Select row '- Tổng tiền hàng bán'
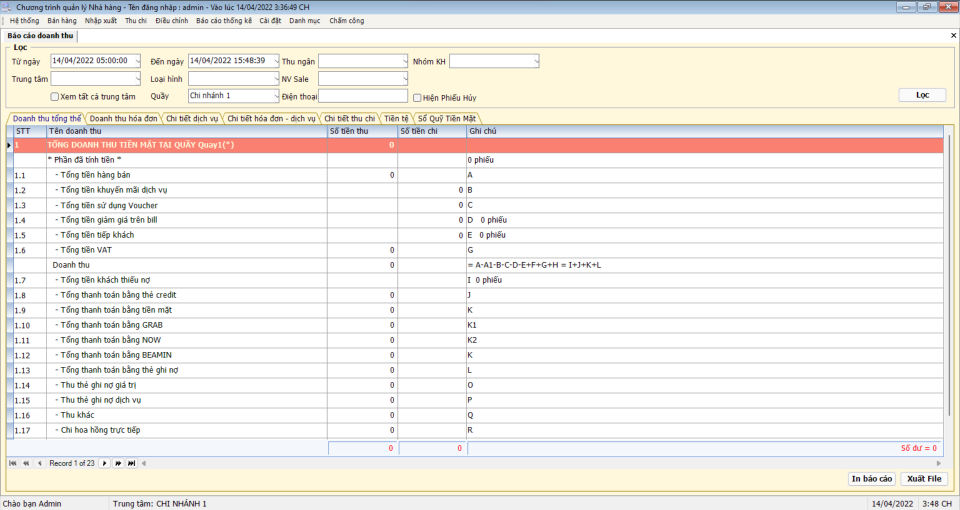This screenshot has height=510, width=960. [x=478, y=175]
